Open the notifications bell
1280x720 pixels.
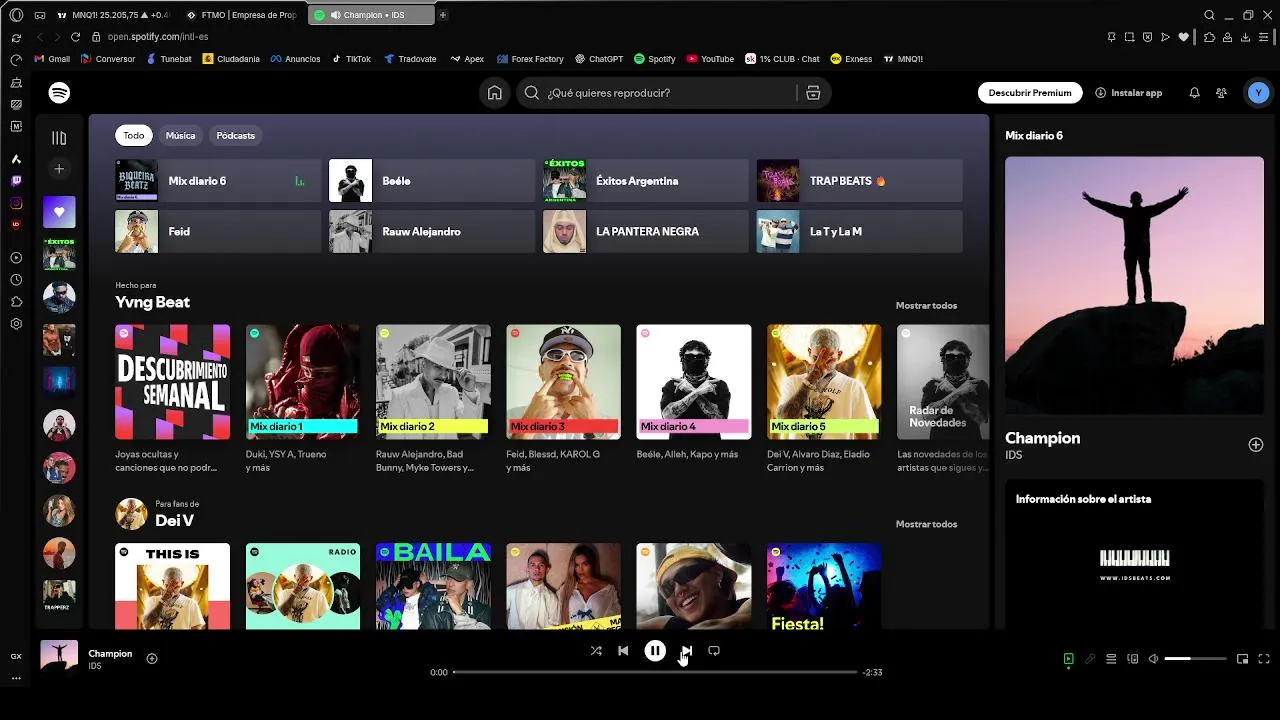(1194, 93)
